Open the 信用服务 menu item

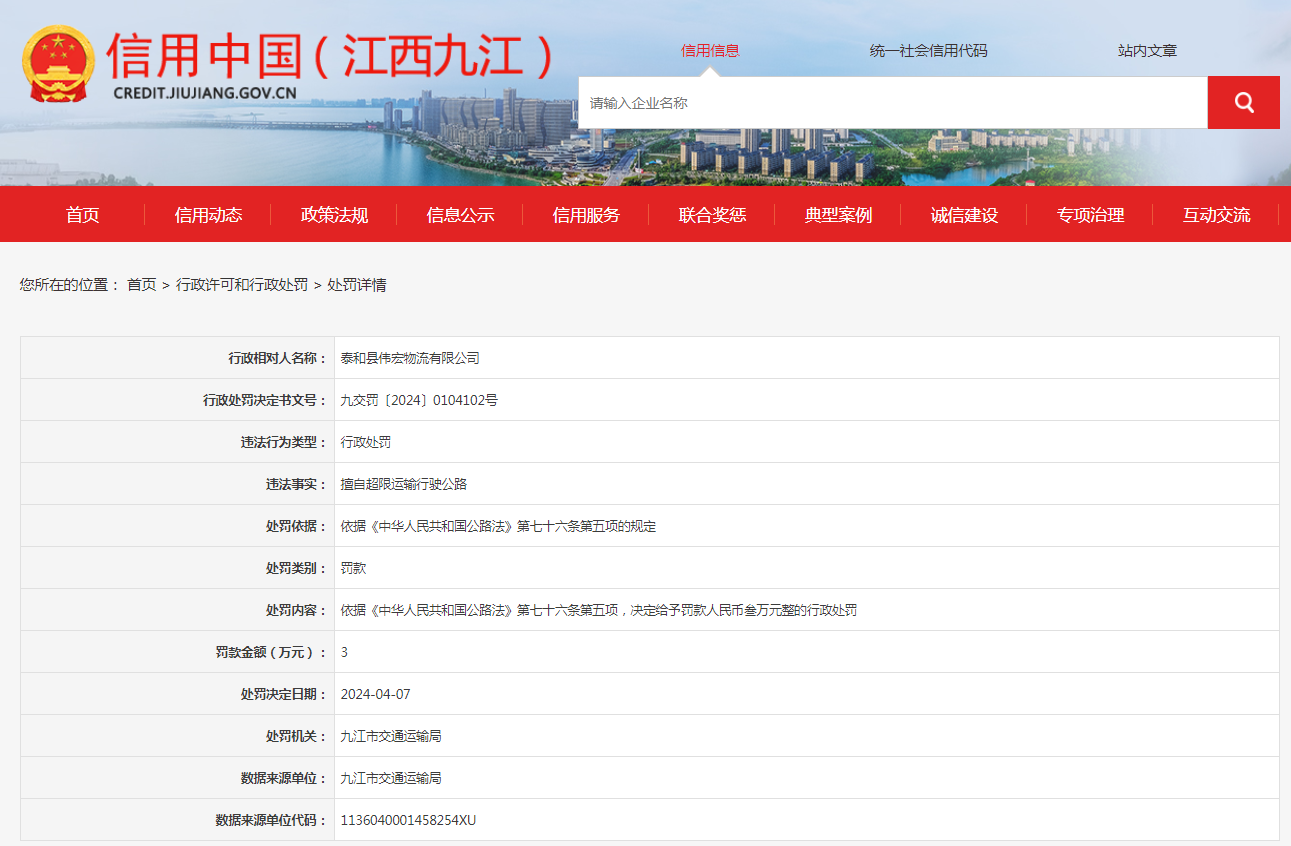point(586,215)
